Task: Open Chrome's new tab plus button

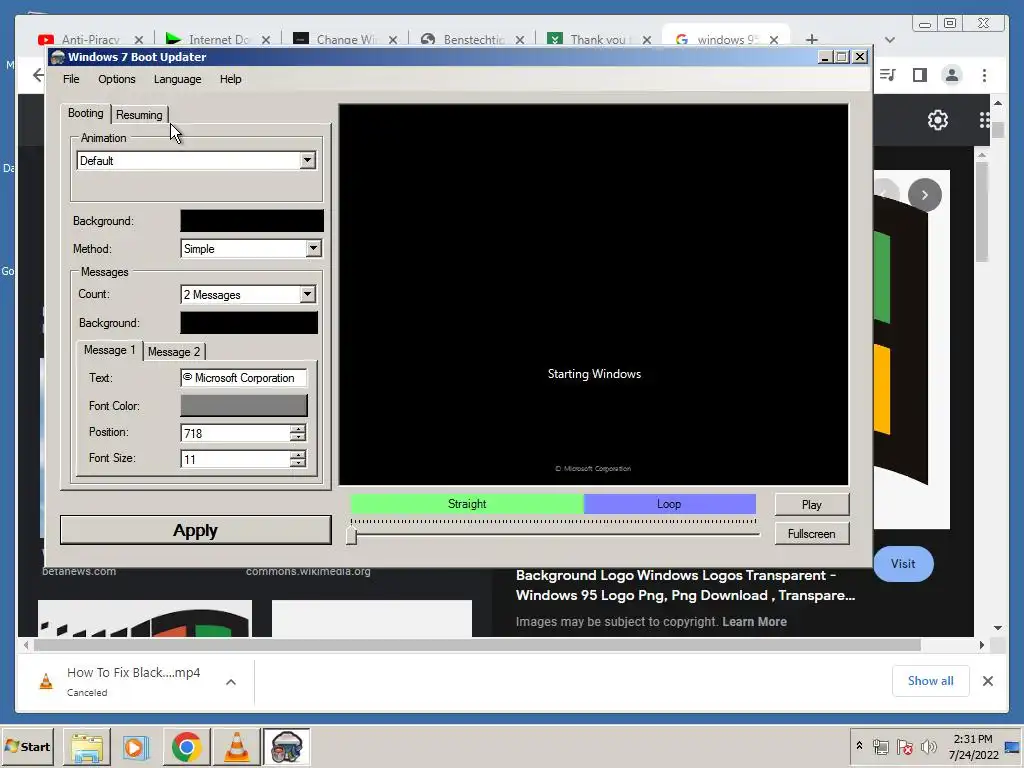Action: coord(812,40)
